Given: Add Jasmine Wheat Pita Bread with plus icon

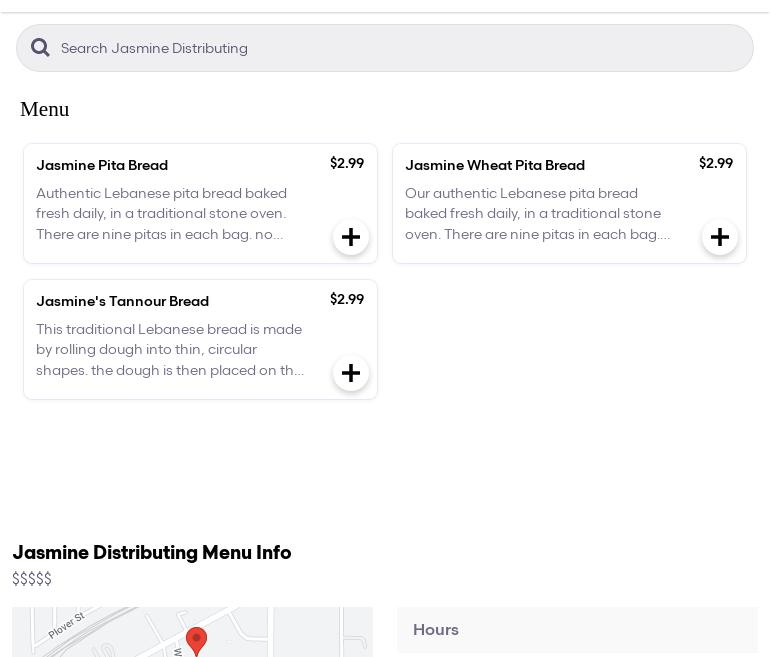Looking at the screenshot, I should point(720,237).
